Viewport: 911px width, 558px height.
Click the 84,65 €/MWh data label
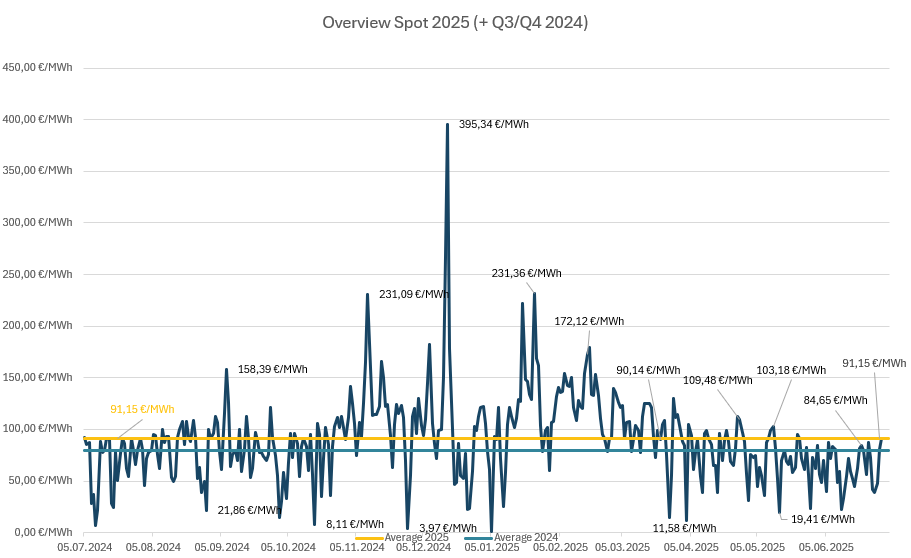835,400
